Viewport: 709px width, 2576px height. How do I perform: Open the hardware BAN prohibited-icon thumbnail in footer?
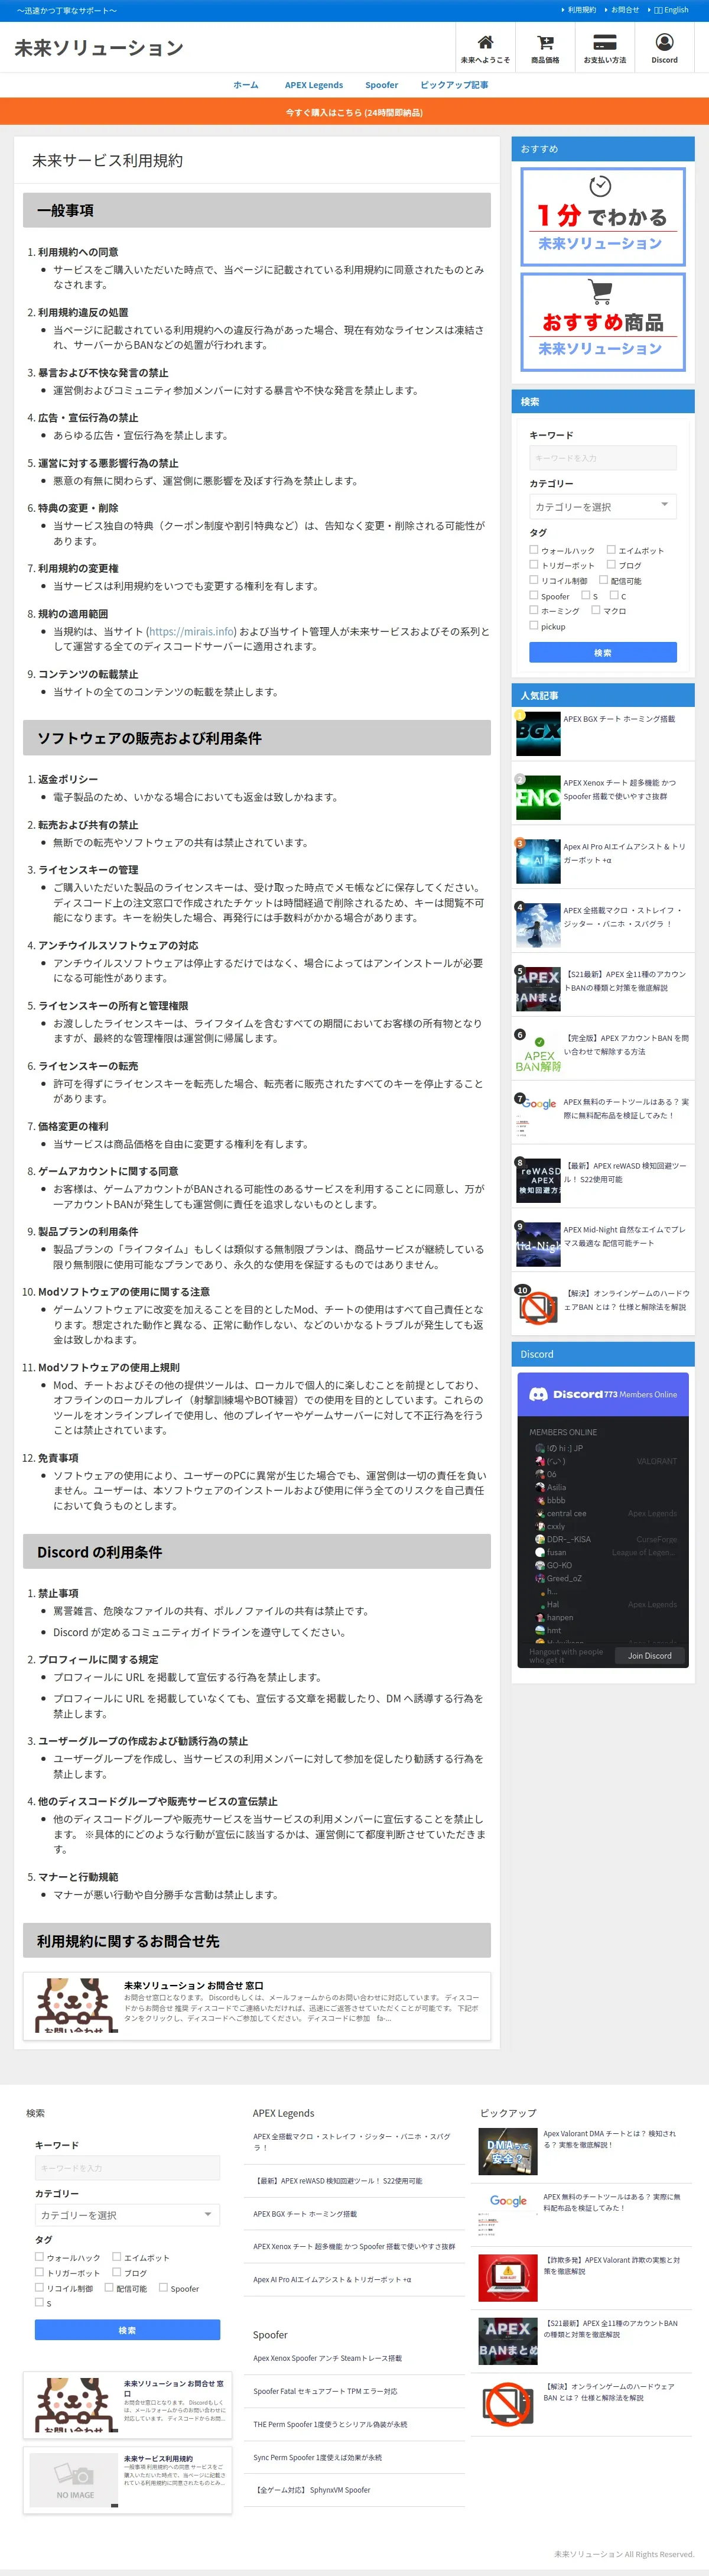(x=508, y=2405)
